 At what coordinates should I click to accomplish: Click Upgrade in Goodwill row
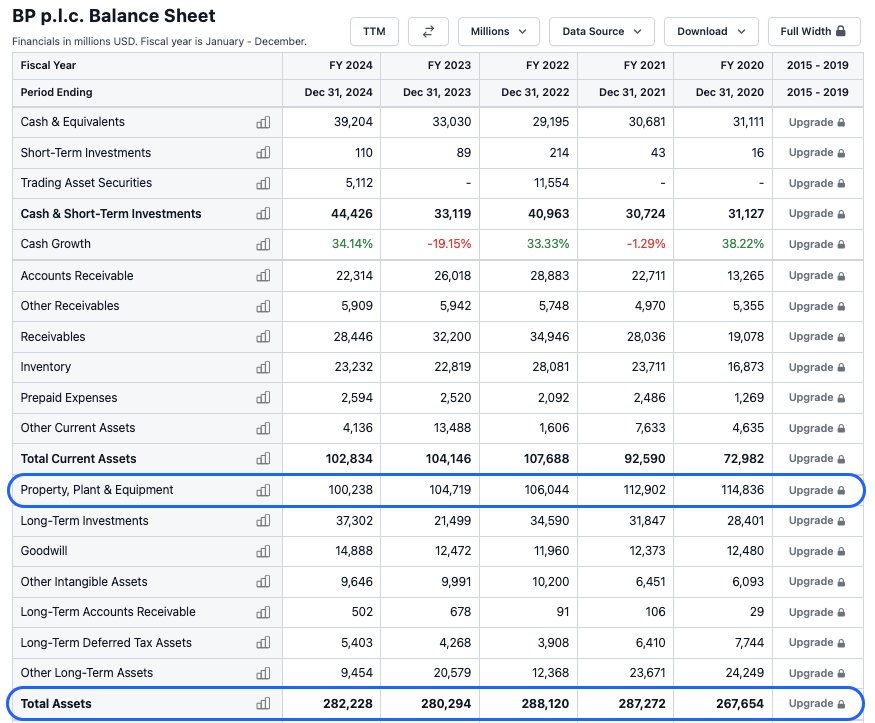pyautogui.click(x=817, y=551)
